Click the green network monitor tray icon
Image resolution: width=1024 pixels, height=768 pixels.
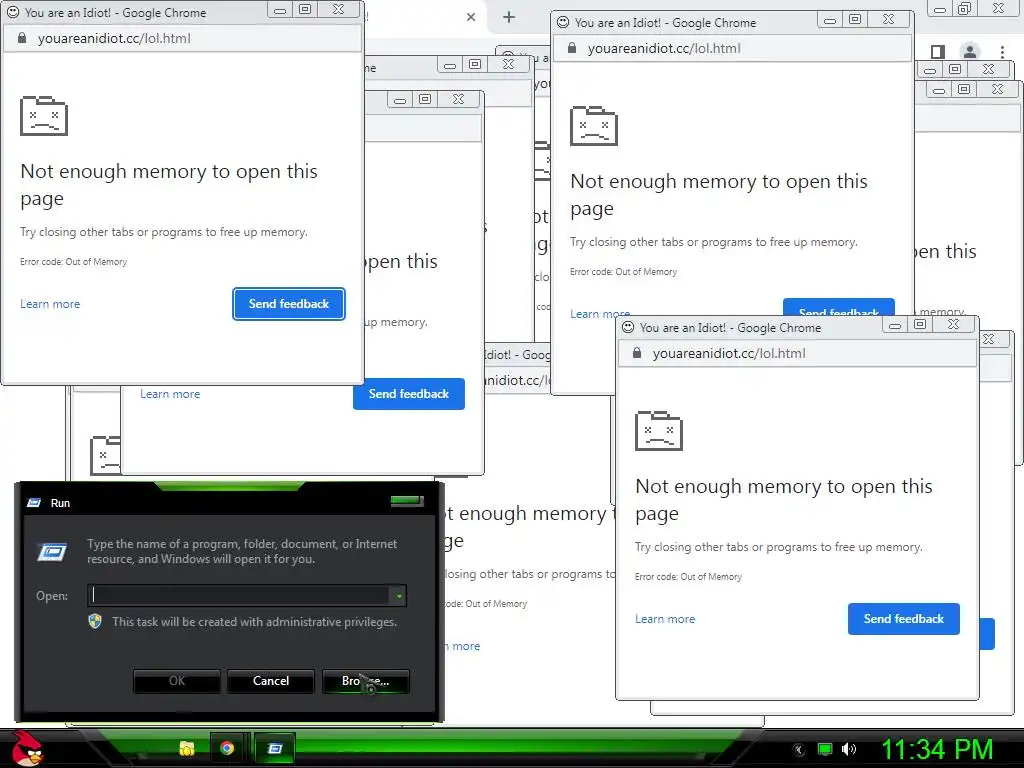825,749
